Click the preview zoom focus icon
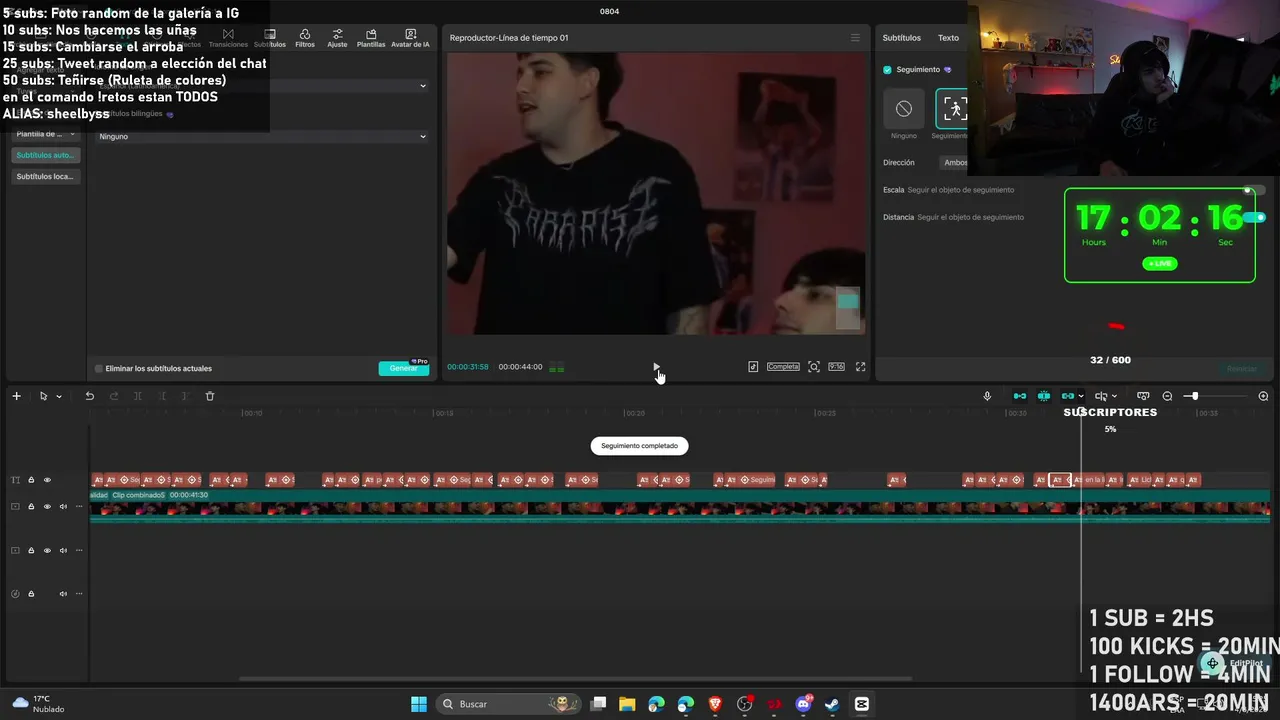The height and width of the screenshot is (720, 1280). click(814, 367)
